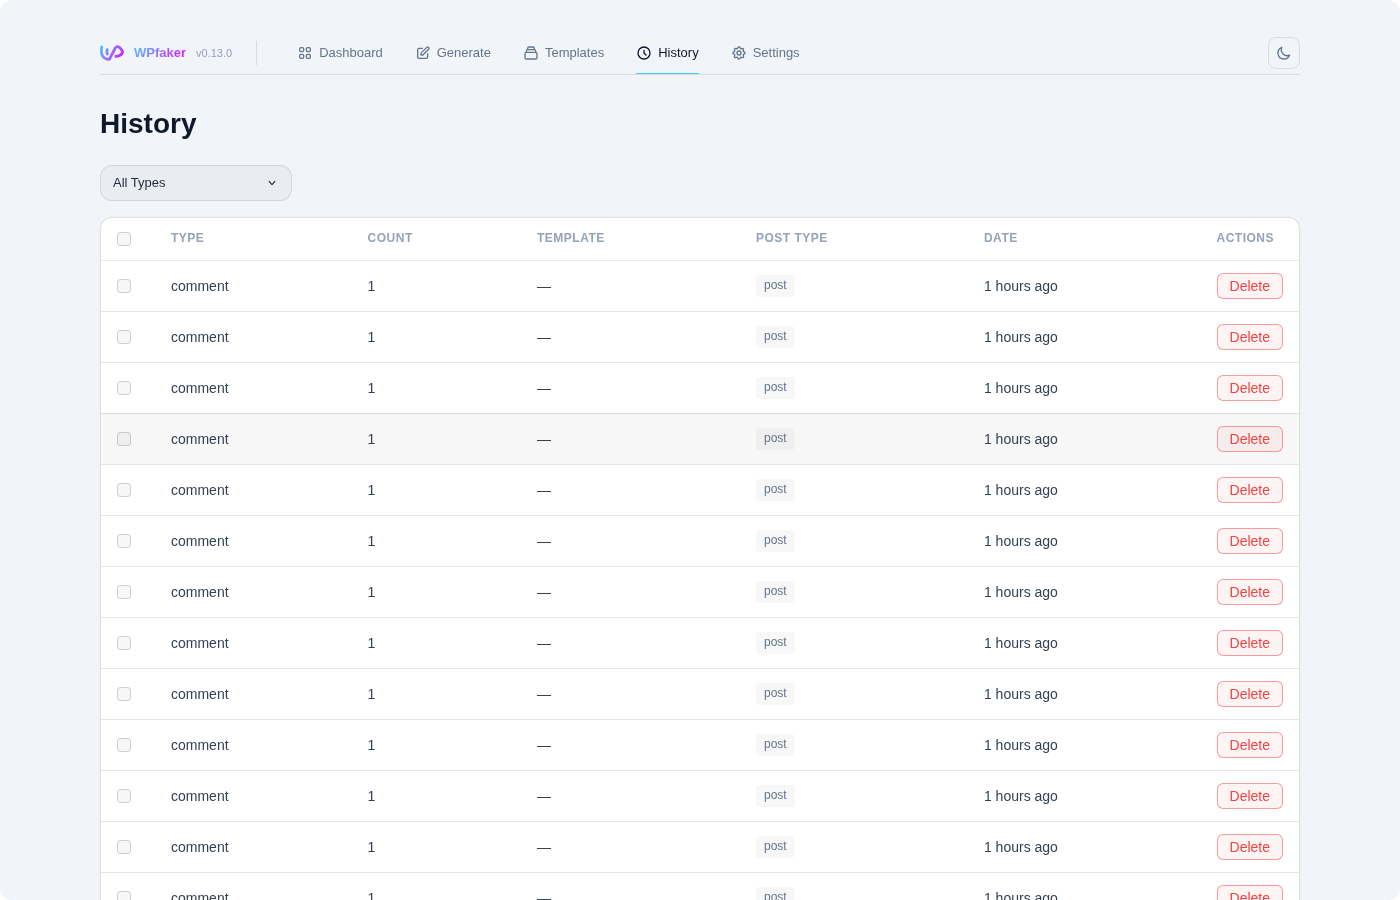Tick the checkbox of the fourth comment row
This screenshot has width=1400, height=900.
(x=124, y=439)
